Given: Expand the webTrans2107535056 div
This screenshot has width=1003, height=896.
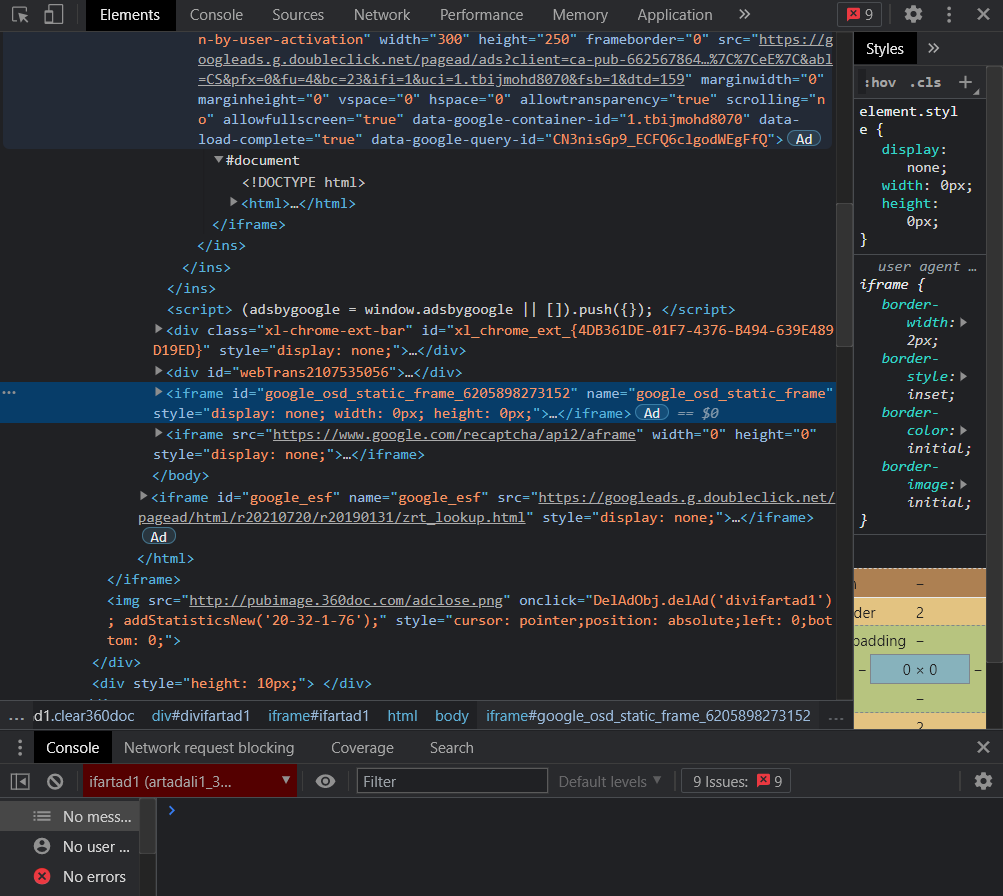Looking at the screenshot, I should [159, 370].
